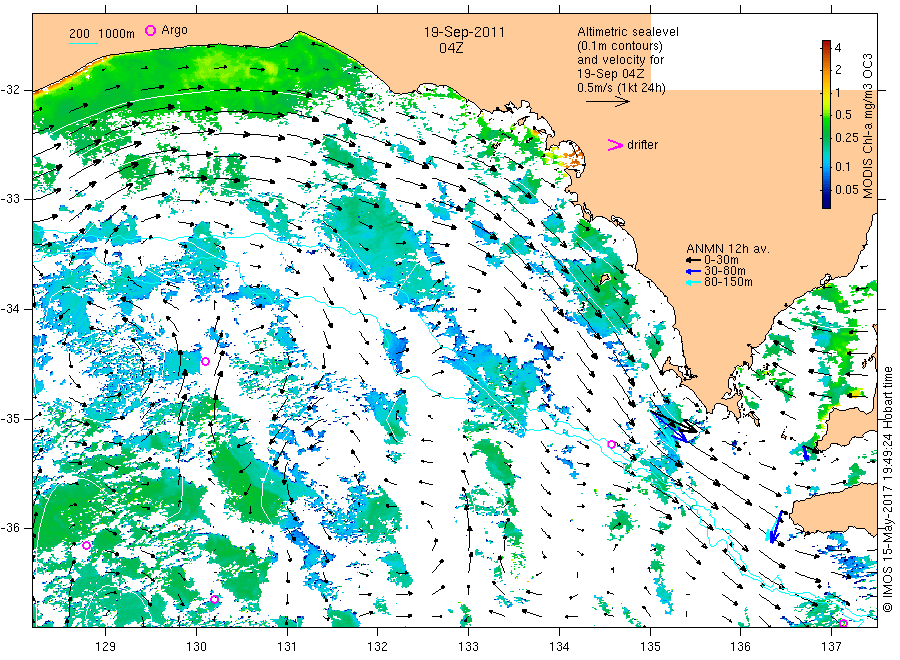Viewport: 900px width, 660px height.
Task: Click the IMOS Hobart time credit text
Action: (888, 489)
